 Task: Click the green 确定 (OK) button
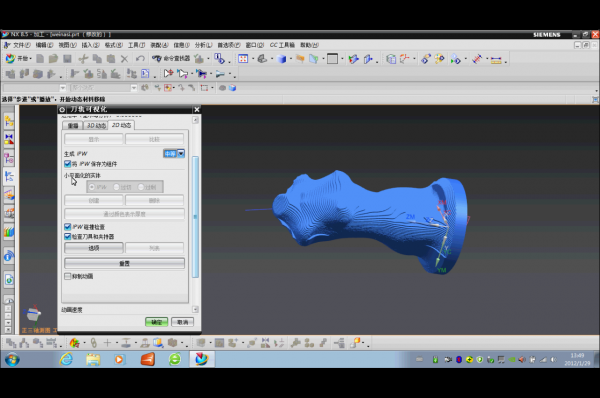point(157,322)
